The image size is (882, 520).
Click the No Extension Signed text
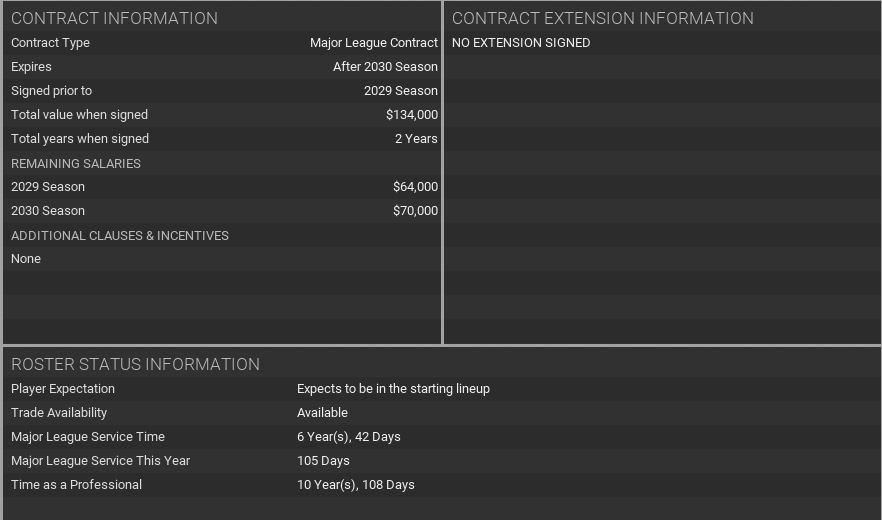coord(521,43)
